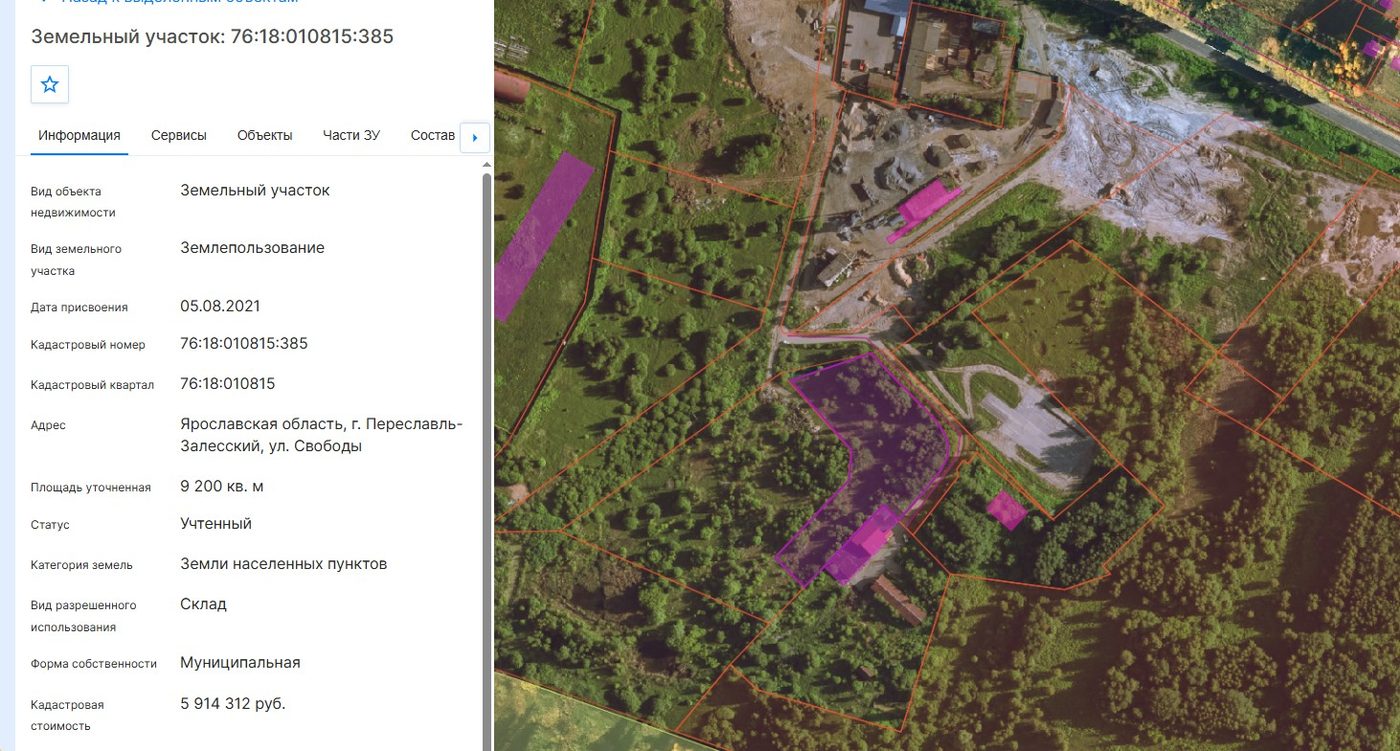Go to the Состав tab
1400x751 pixels.
[x=432, y=135]
